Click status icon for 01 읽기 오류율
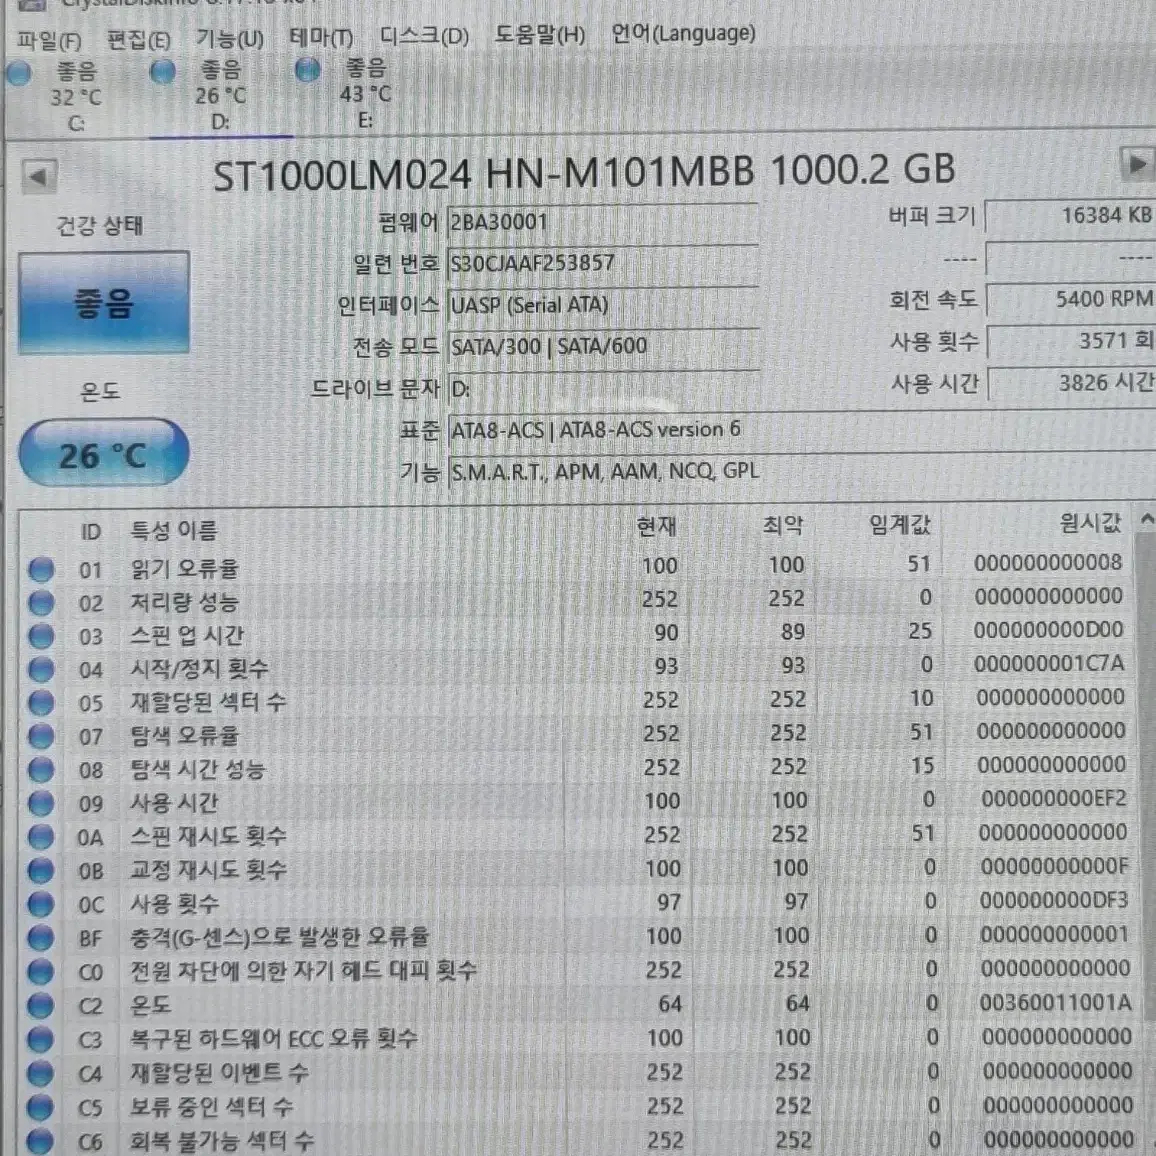The image size is (1156, 1156). (x=41, y=569)
